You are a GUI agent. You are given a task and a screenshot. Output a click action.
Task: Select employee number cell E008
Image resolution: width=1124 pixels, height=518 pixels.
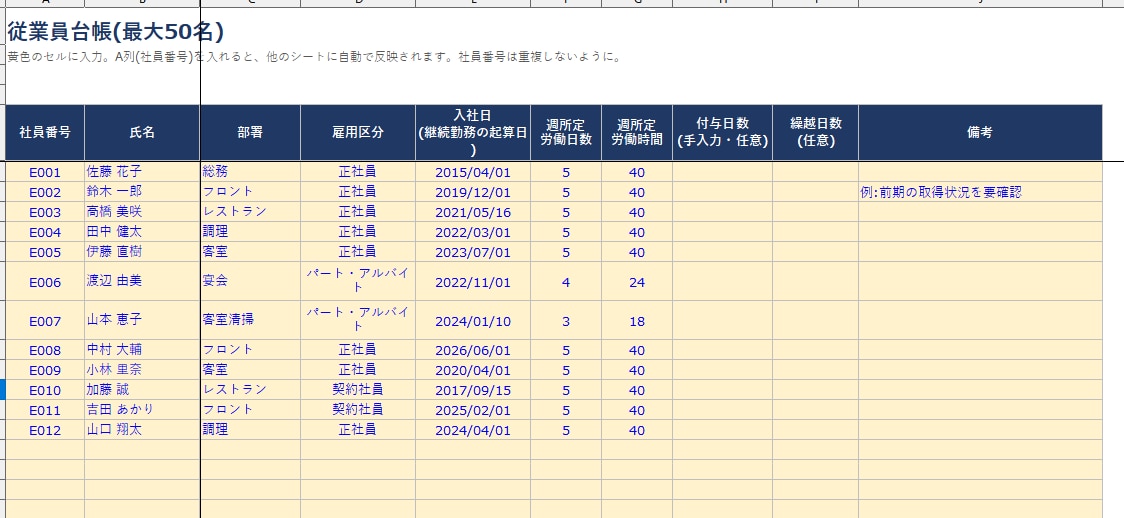(45, 350)
